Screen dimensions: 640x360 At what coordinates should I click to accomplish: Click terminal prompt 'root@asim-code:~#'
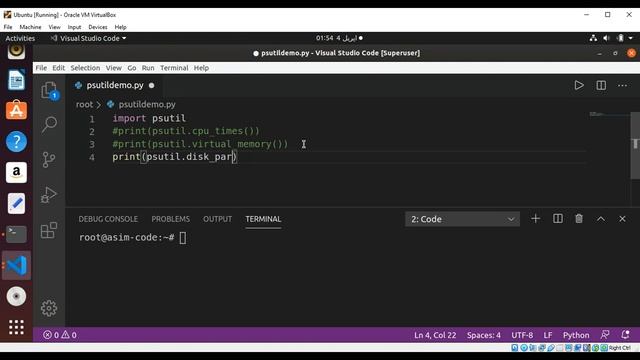pyautogui.click(x=127, y=238)
